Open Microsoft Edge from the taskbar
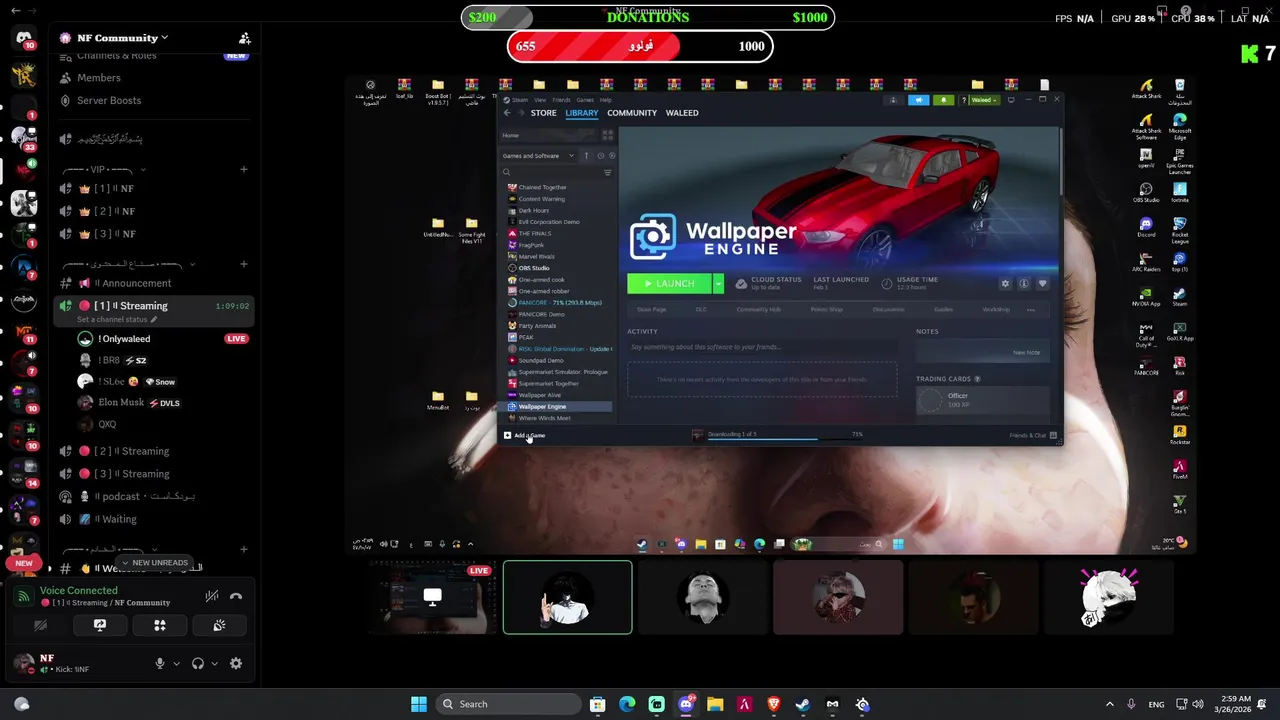 pyautogui.click(x=627, y=704)
